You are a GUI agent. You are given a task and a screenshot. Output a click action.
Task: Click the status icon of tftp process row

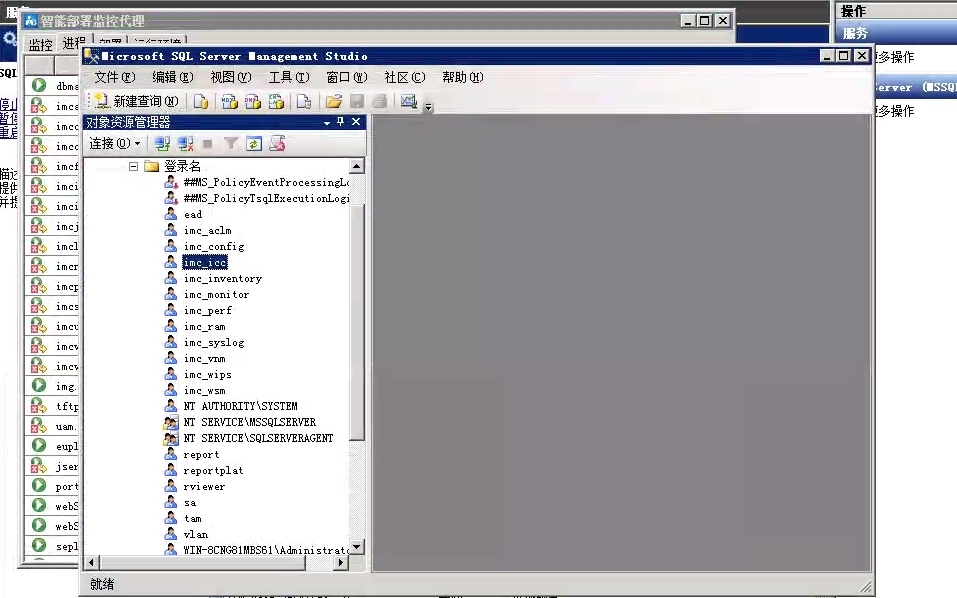39,406
